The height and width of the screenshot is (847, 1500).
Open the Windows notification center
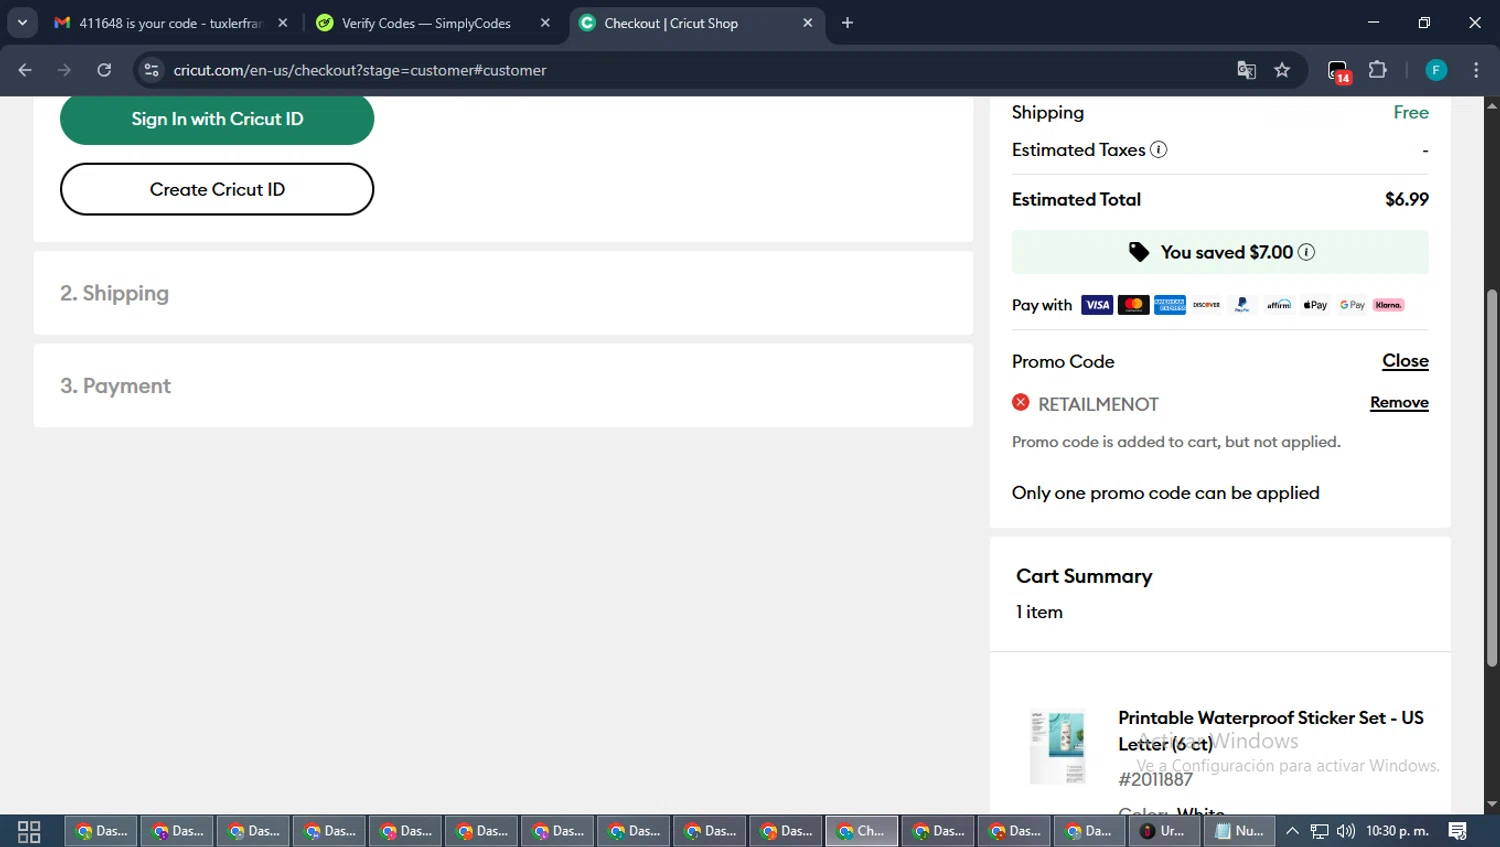click(x=1458, y=831)
